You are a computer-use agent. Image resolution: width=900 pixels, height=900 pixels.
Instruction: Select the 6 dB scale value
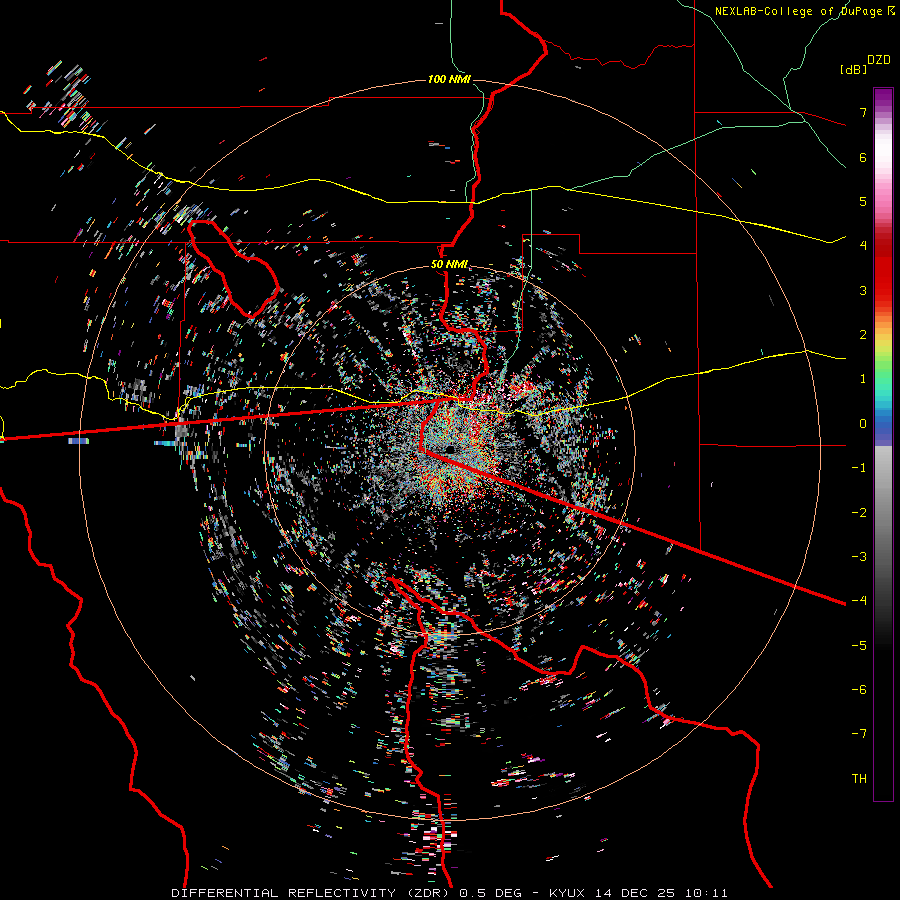tap(863, 157)
